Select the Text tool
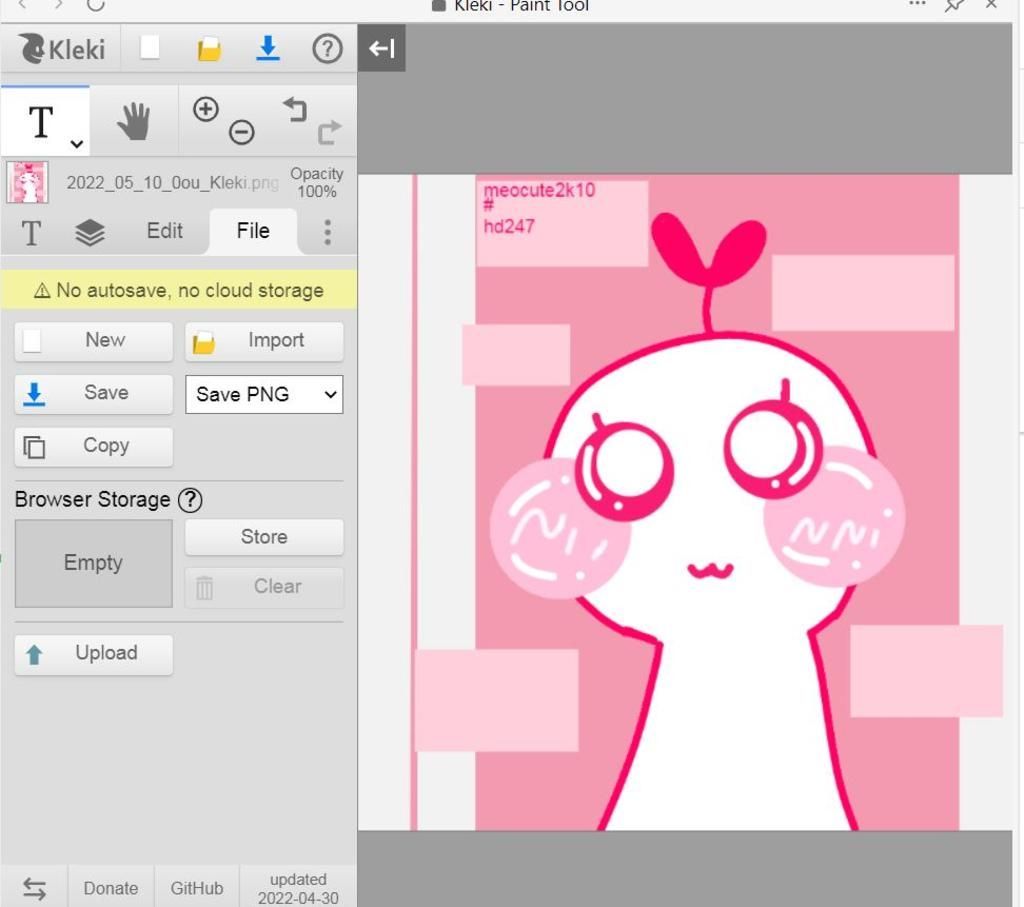Screen dimensions: 1024x907 point(41,122)
